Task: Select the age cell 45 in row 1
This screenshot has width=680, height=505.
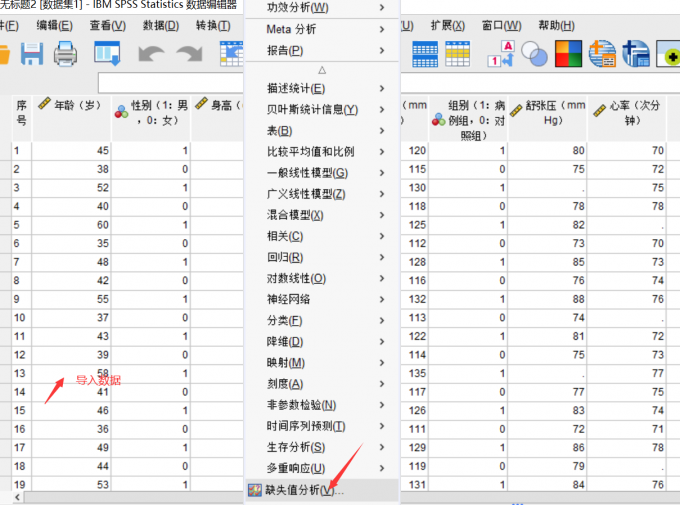Action: click(x=71, y=151)
